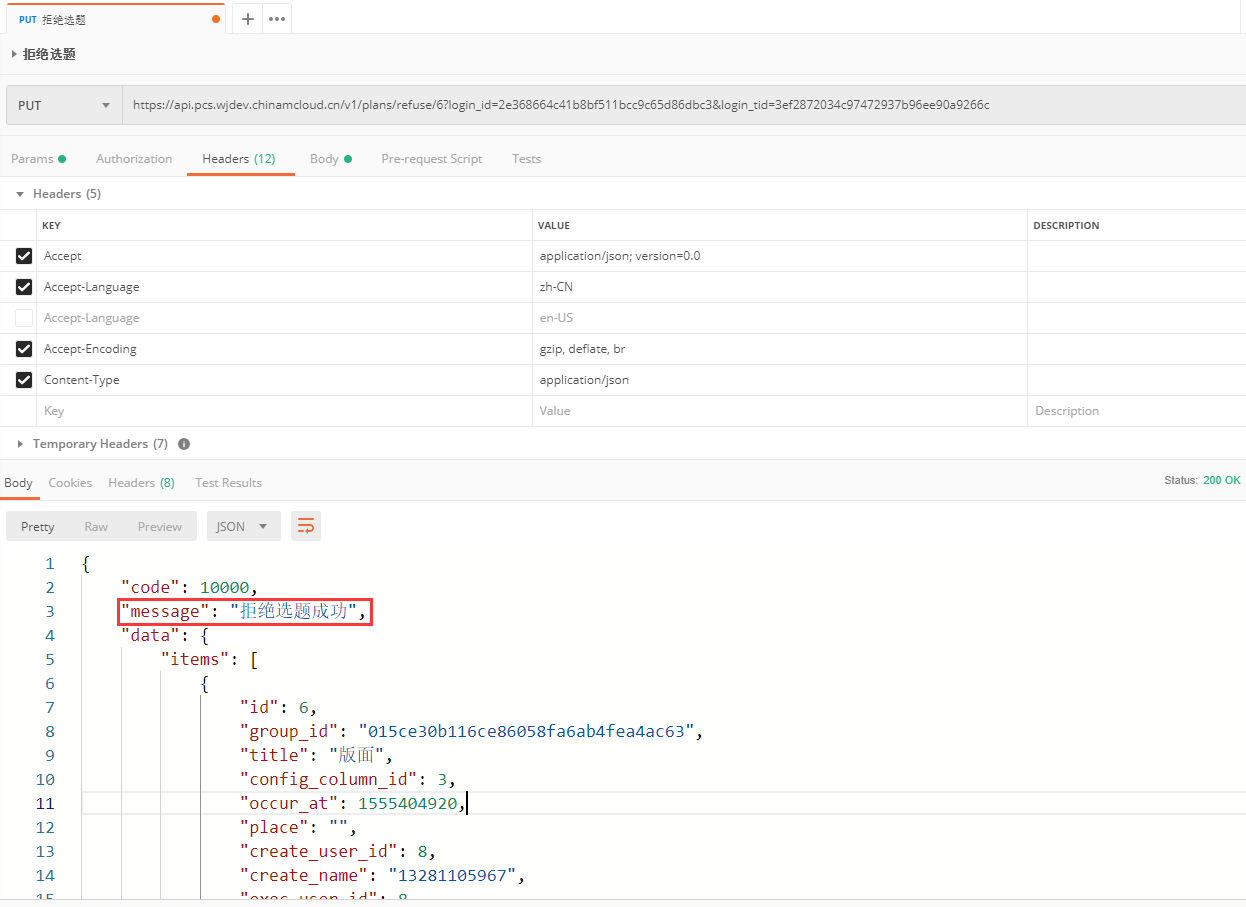Switch to response Cookies tab
The height and width of the screenshot is (907, 1246).
pos(70,483)
